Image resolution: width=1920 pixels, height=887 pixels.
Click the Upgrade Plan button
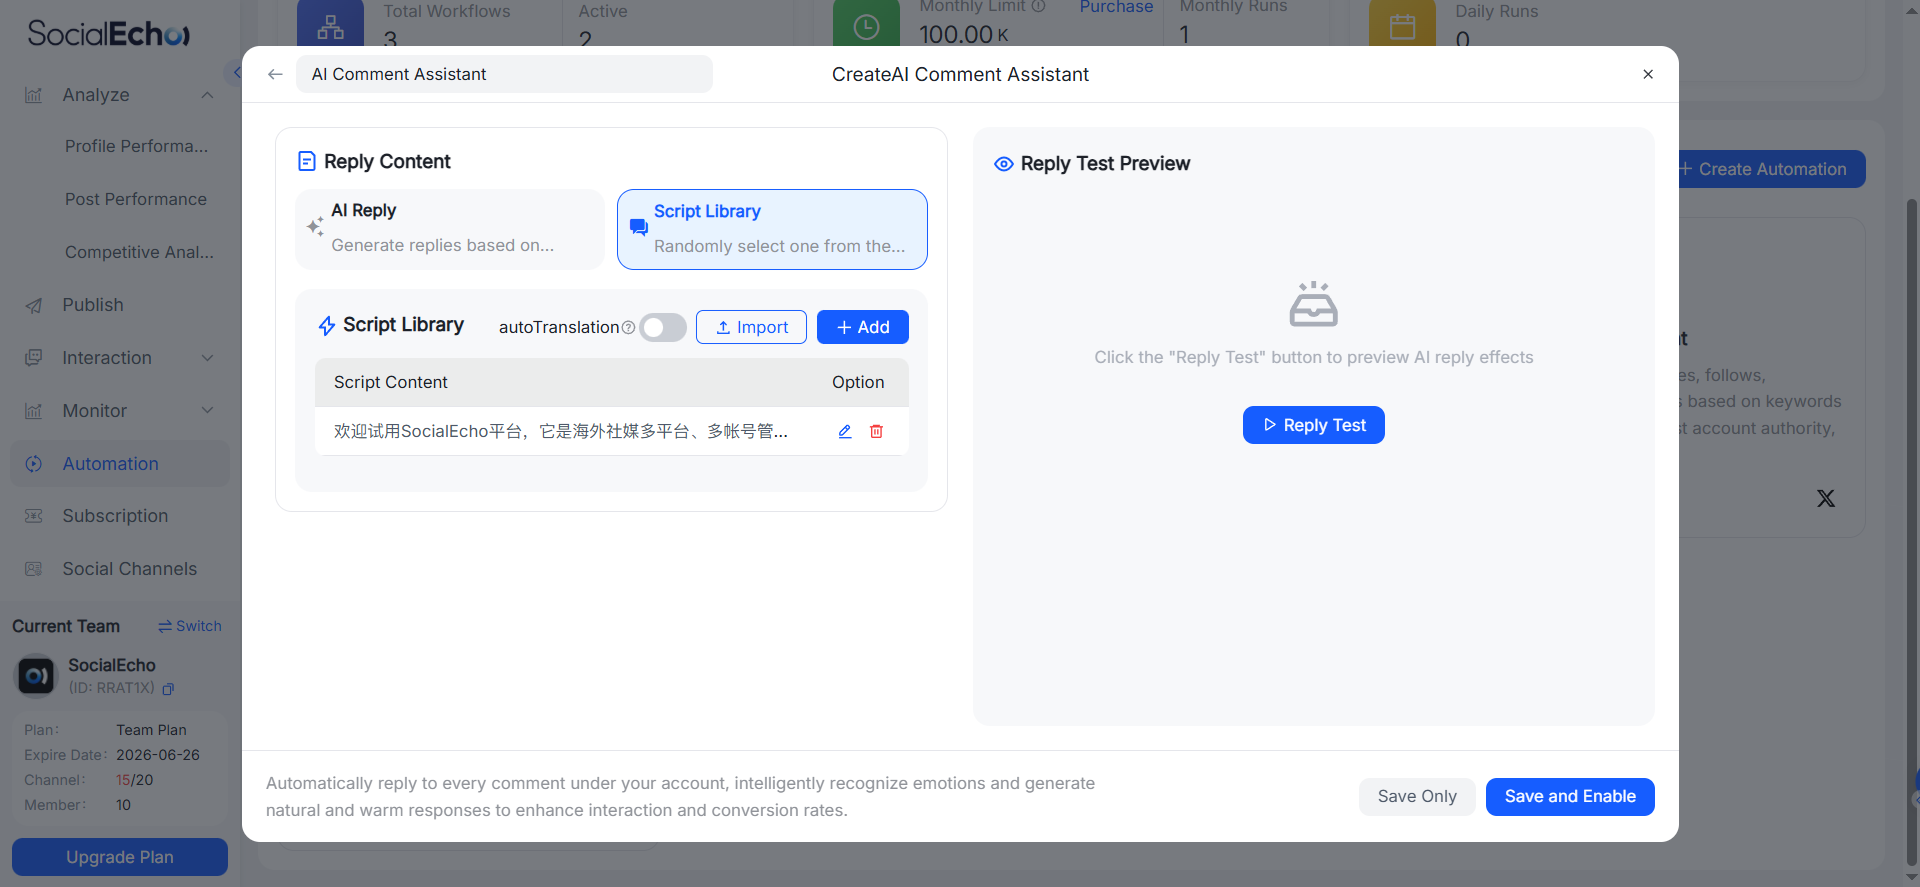pos(120,857)
